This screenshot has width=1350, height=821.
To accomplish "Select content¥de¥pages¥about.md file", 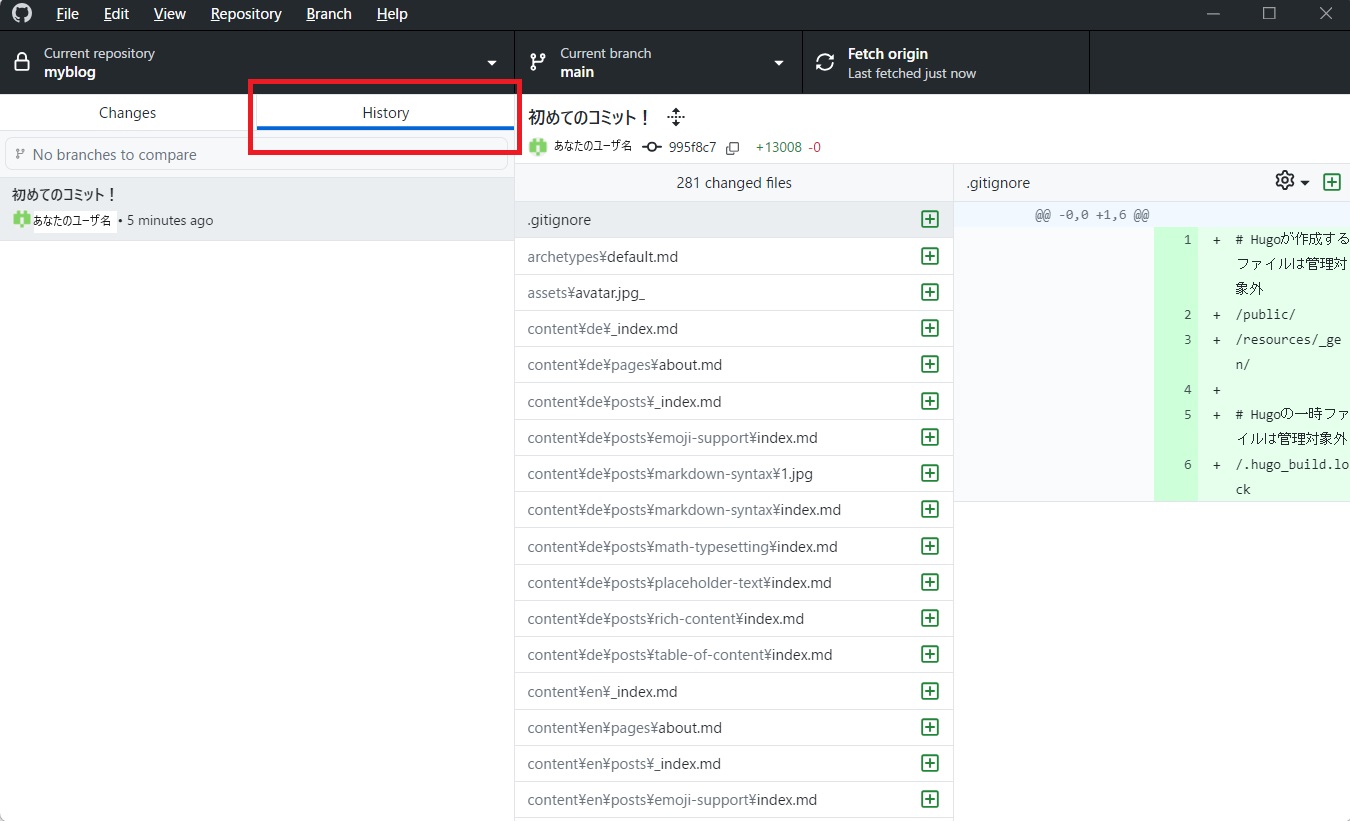I will click(x=734, y=365).
